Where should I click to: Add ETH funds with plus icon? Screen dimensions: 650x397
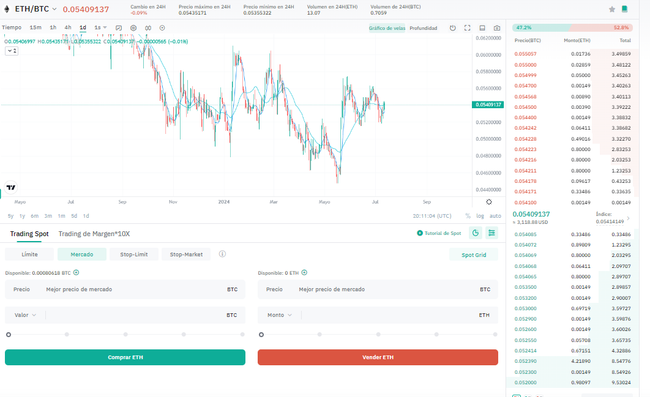tap(304, 273)
